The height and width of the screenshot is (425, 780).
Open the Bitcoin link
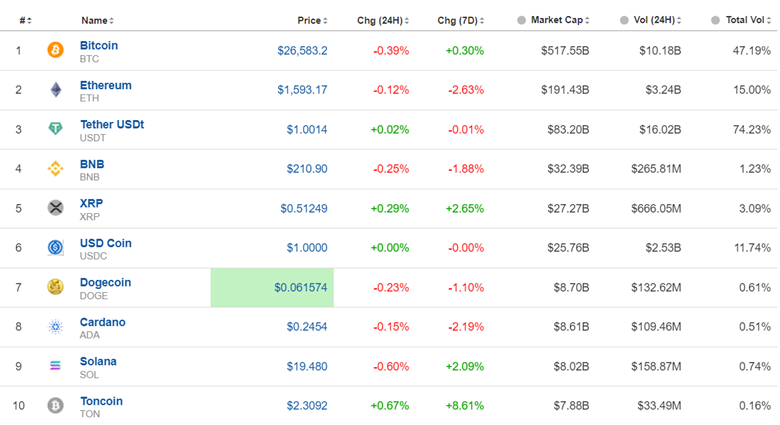[99, 45]
